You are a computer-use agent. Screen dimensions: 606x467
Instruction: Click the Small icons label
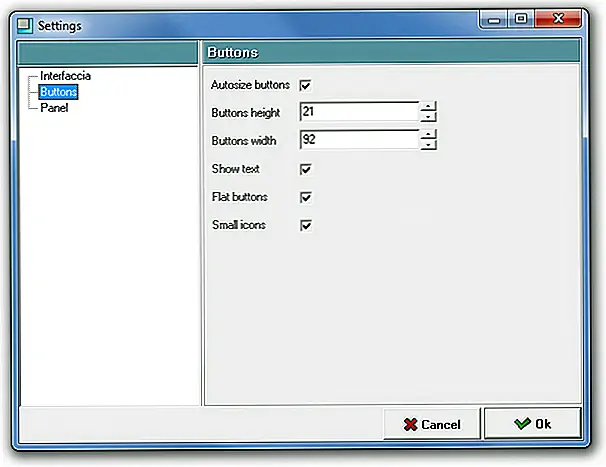[x=239, y=225]
